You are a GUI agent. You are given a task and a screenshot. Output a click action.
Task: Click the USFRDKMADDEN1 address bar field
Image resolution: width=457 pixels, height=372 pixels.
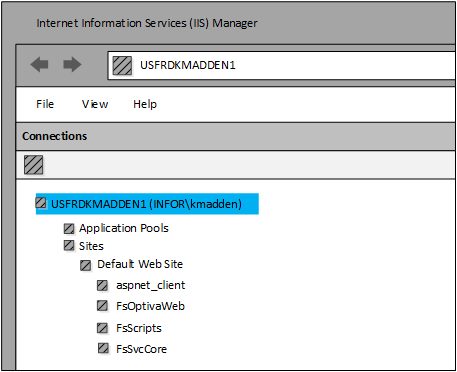(282, 66)
